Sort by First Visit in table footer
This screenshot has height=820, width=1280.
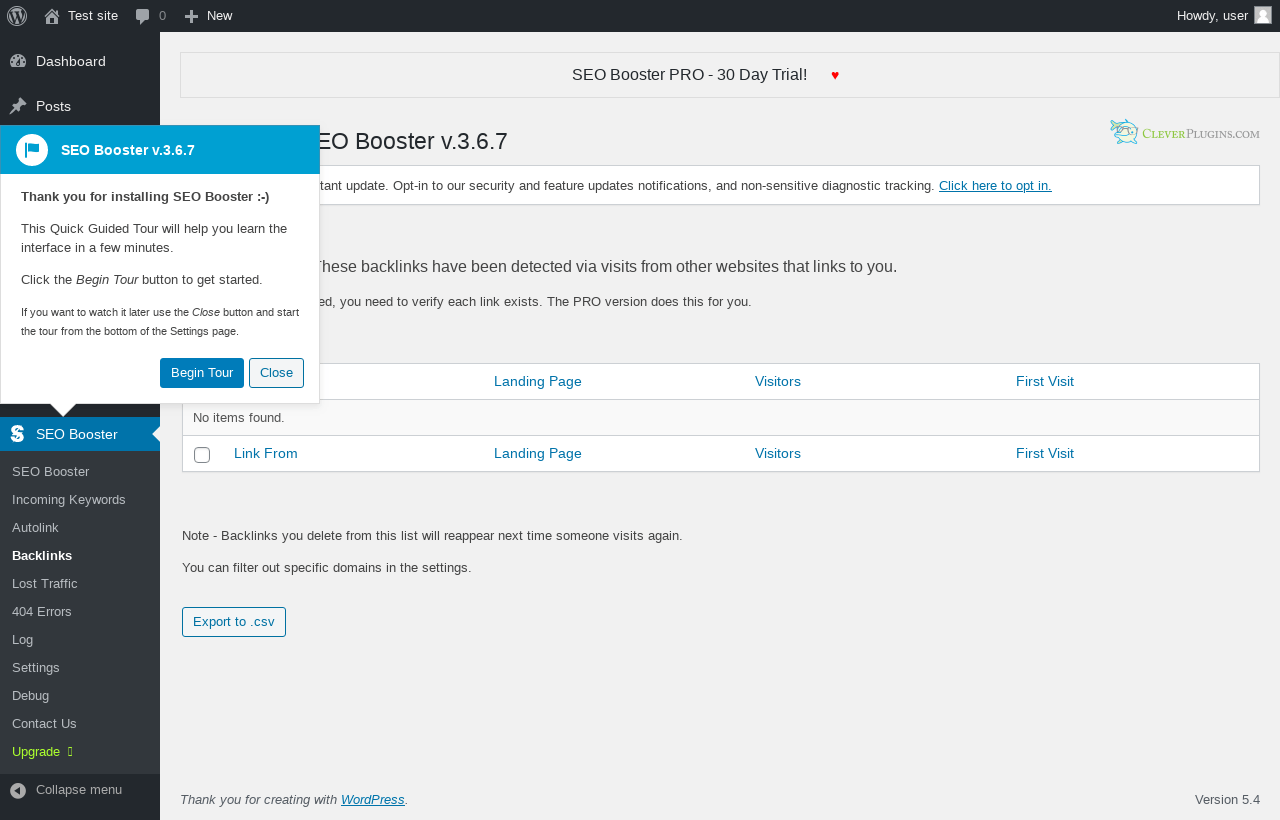coord(1045,453)
